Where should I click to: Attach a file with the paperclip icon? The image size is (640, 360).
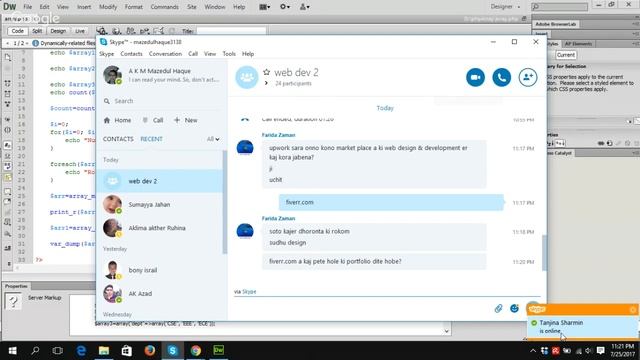tap(498, 308)
